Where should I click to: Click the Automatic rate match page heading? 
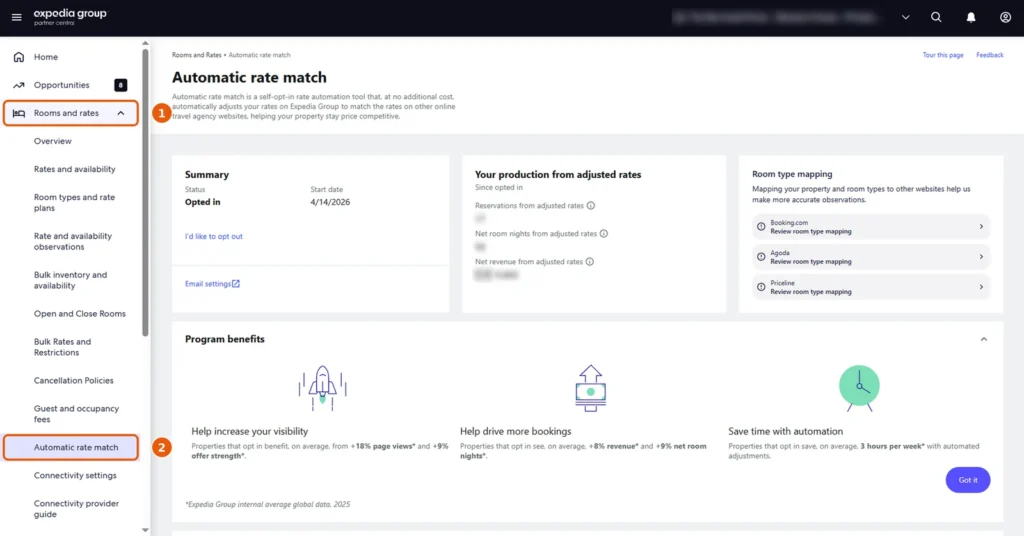249,77
